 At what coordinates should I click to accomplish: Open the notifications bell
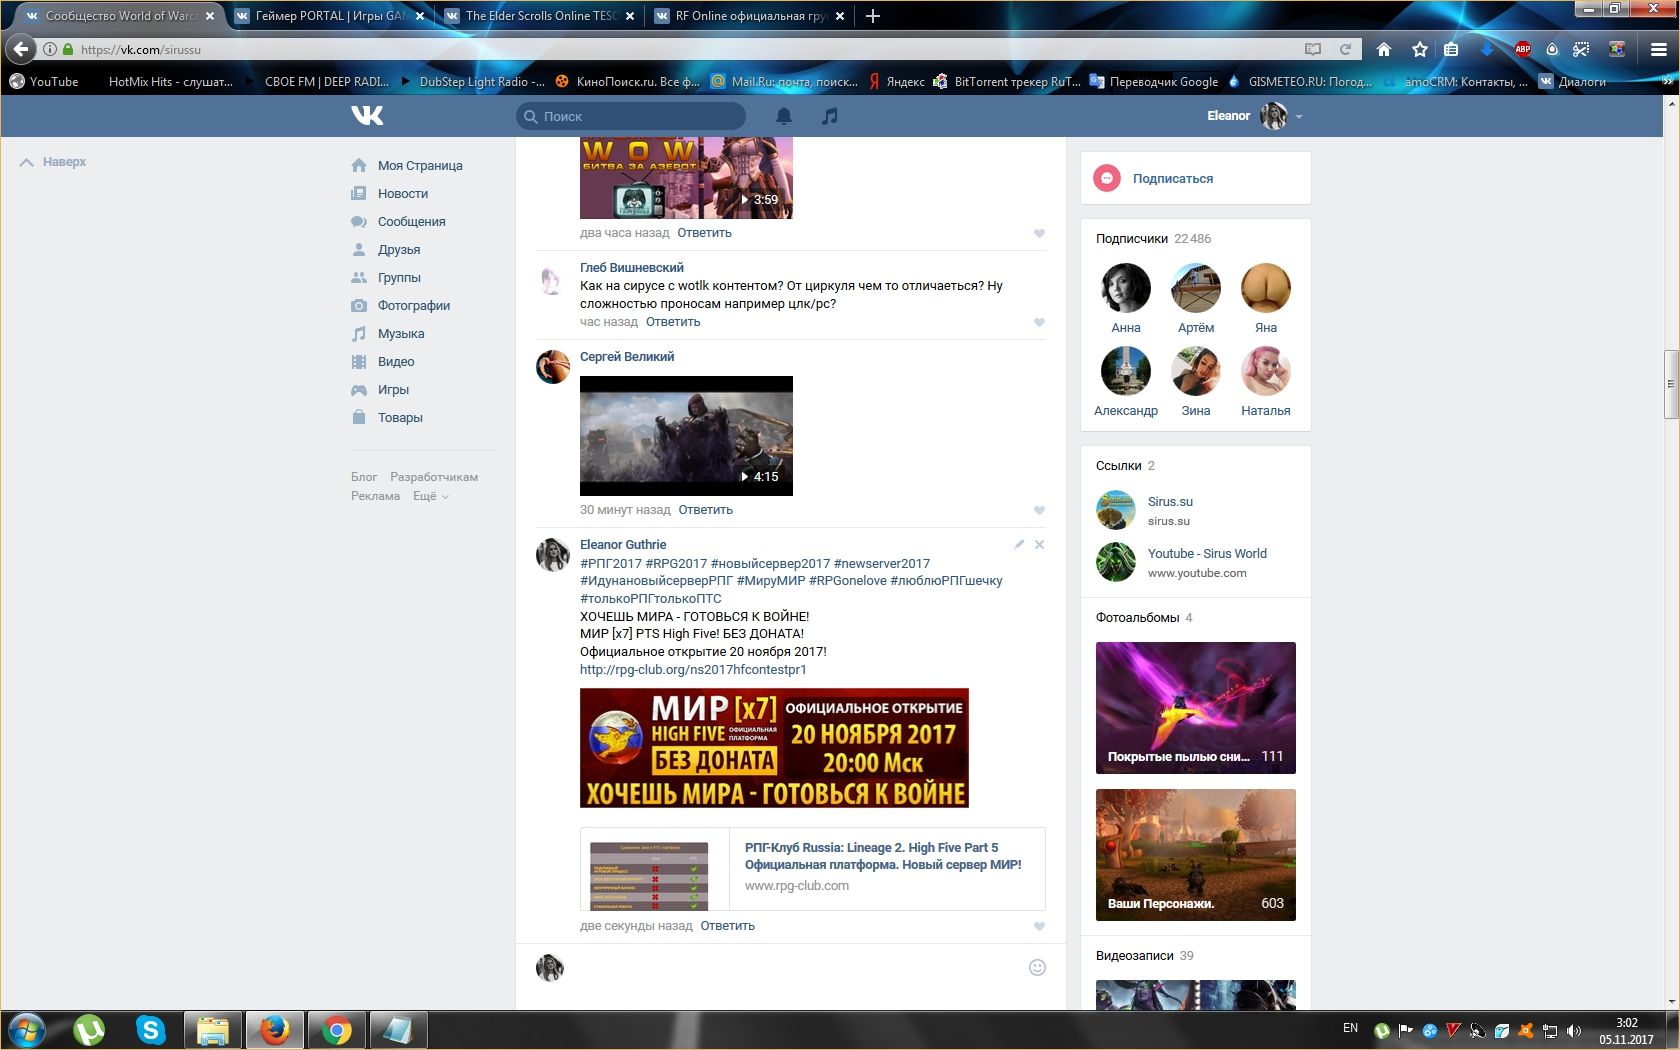[784, 116]
